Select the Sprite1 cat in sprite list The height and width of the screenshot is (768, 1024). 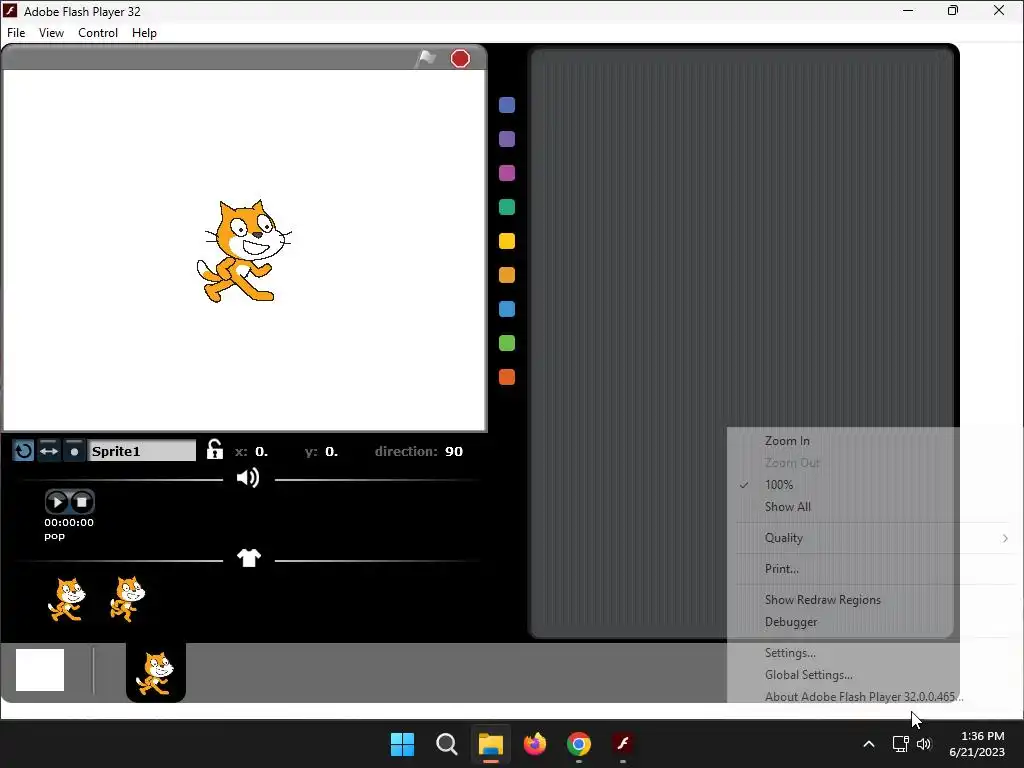point(155,673)
